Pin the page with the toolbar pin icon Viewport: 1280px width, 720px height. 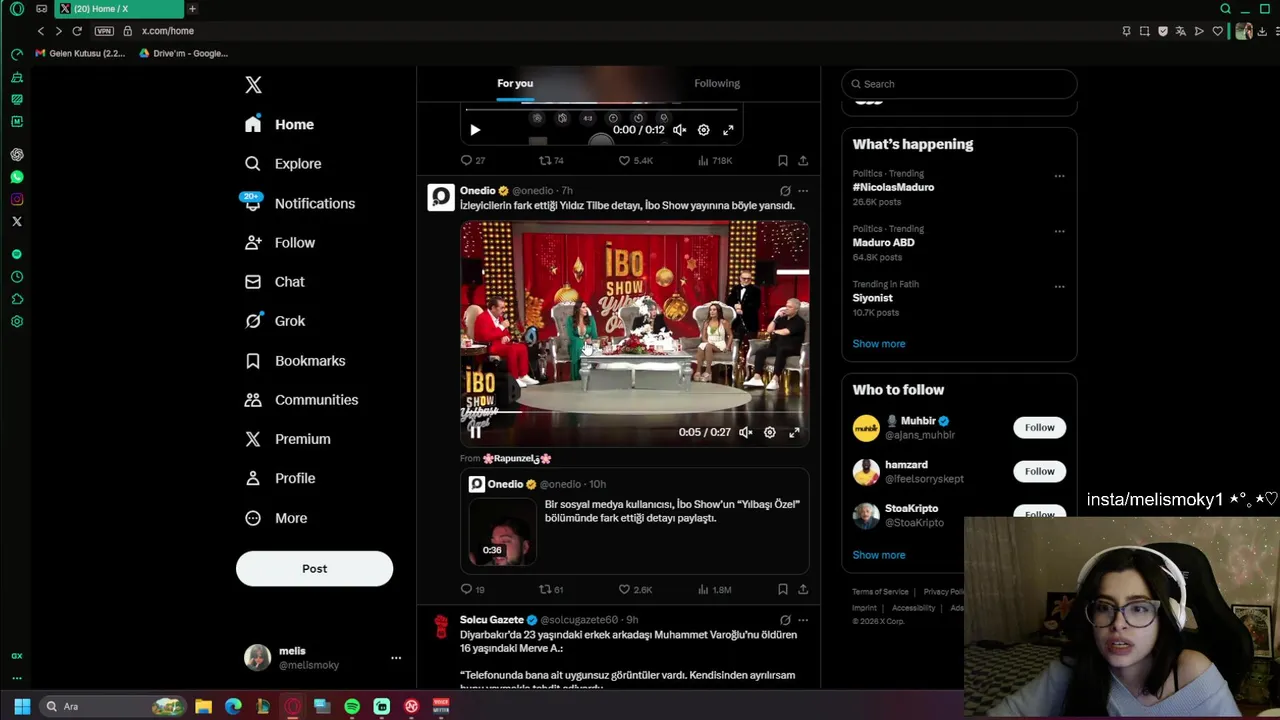click(x=1127, y=31)
